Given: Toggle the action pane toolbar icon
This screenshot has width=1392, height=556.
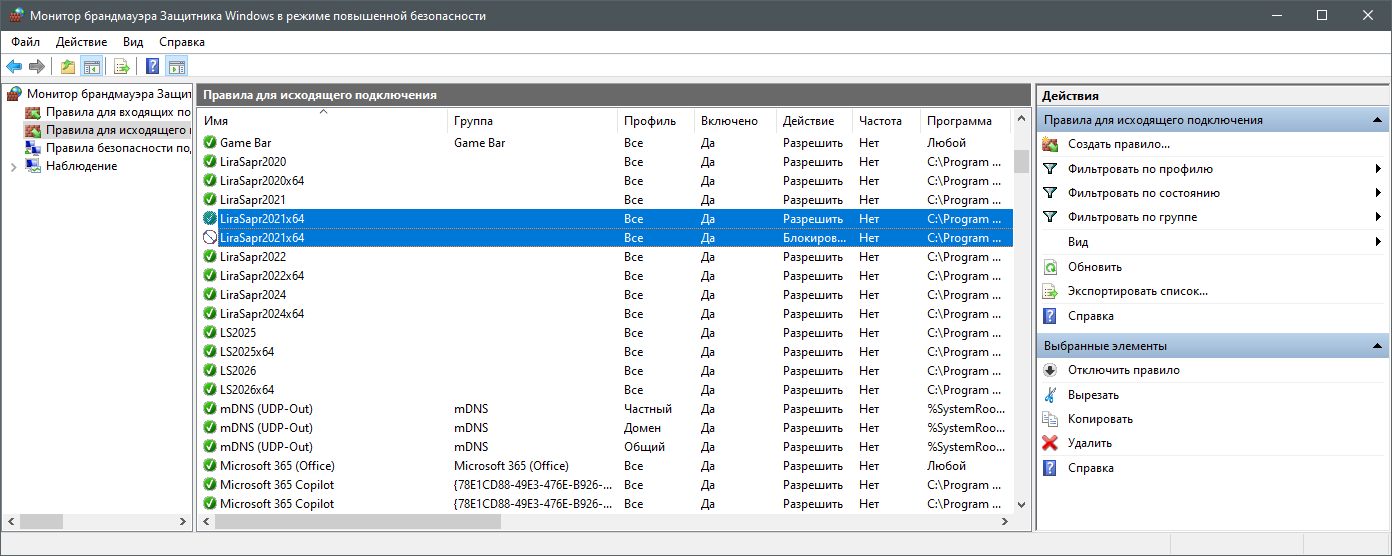Looking at the screenshot, I should click(x=177, y=67).
